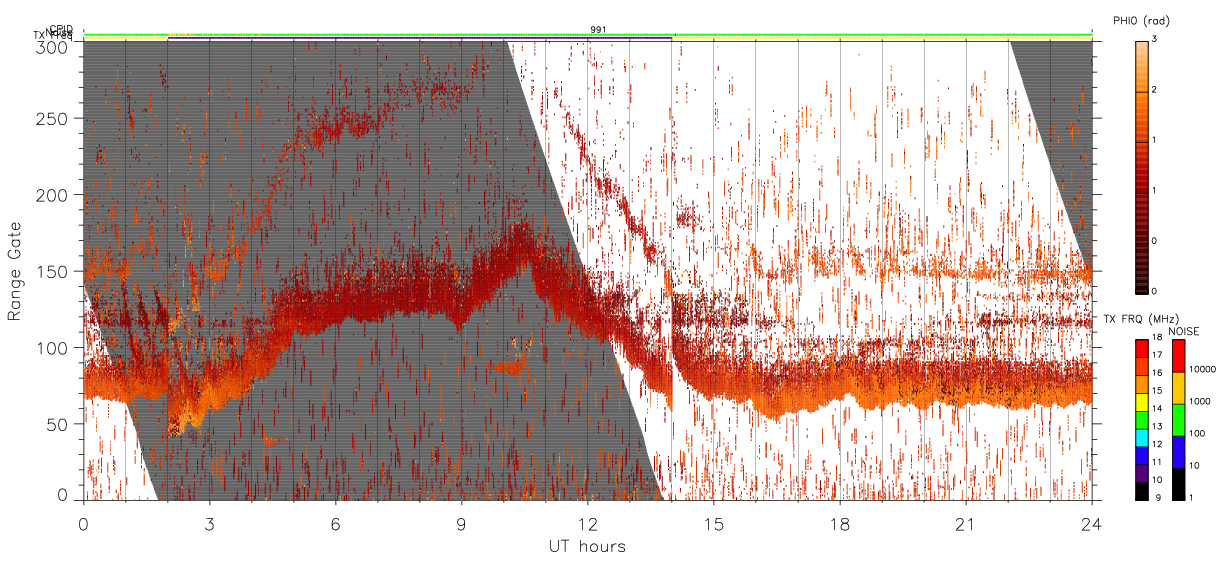The width and height of the screenshot is (1228, 567).
Task: Click the '14' TX FRQ legend value
Action: point(1157,408)
